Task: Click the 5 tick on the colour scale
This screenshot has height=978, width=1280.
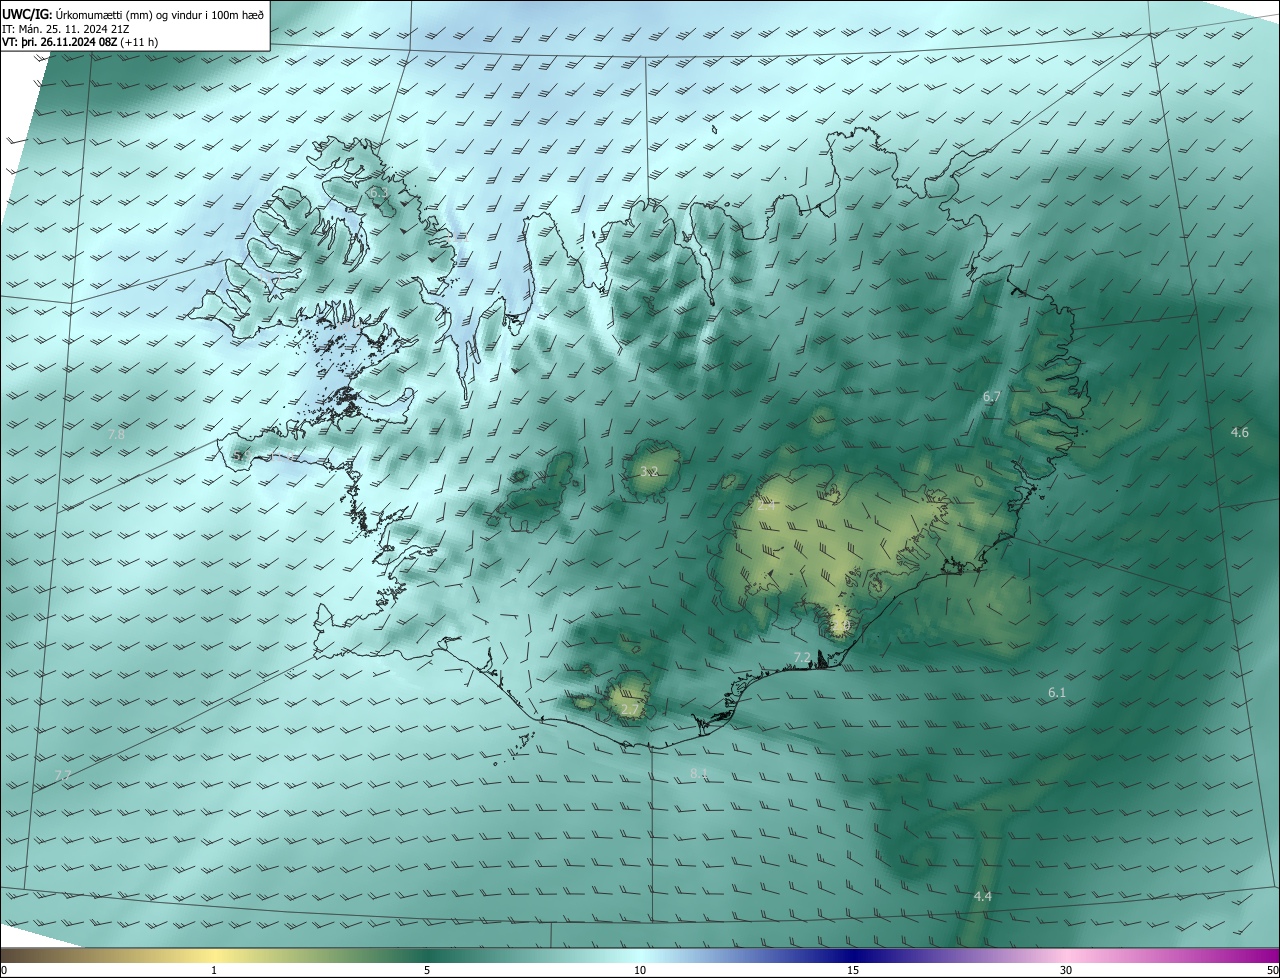Action: (427, 970)
